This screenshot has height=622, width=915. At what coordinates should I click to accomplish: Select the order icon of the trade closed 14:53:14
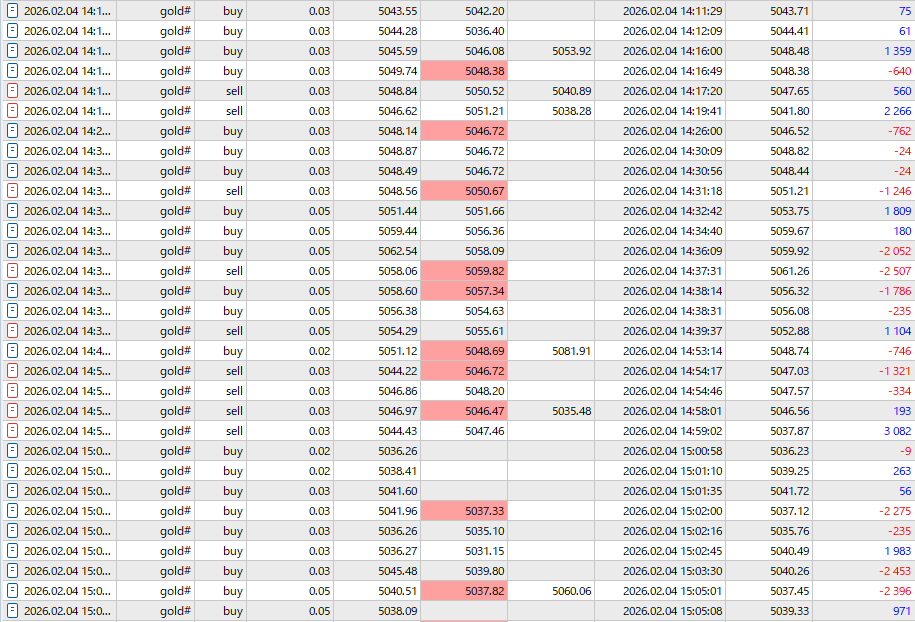pos(12,351)
